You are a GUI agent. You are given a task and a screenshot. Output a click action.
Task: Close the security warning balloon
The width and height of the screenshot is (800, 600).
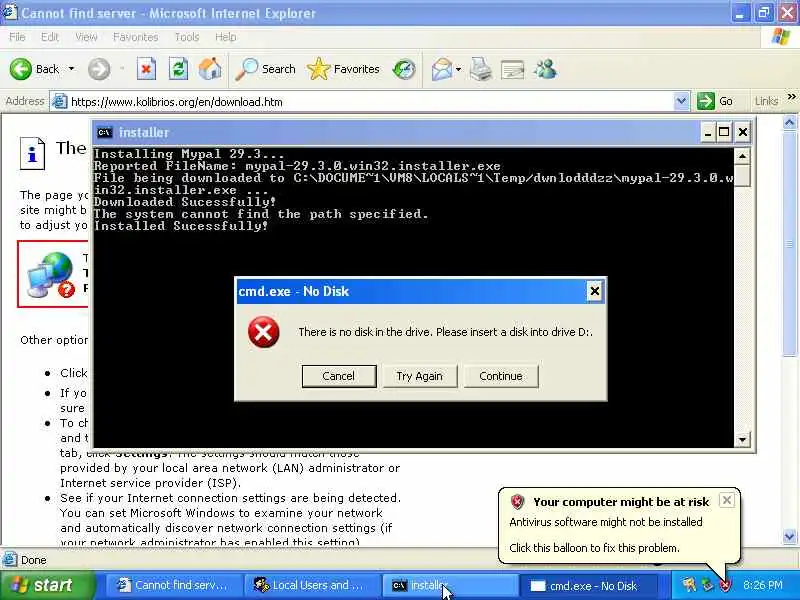[727, 500]
